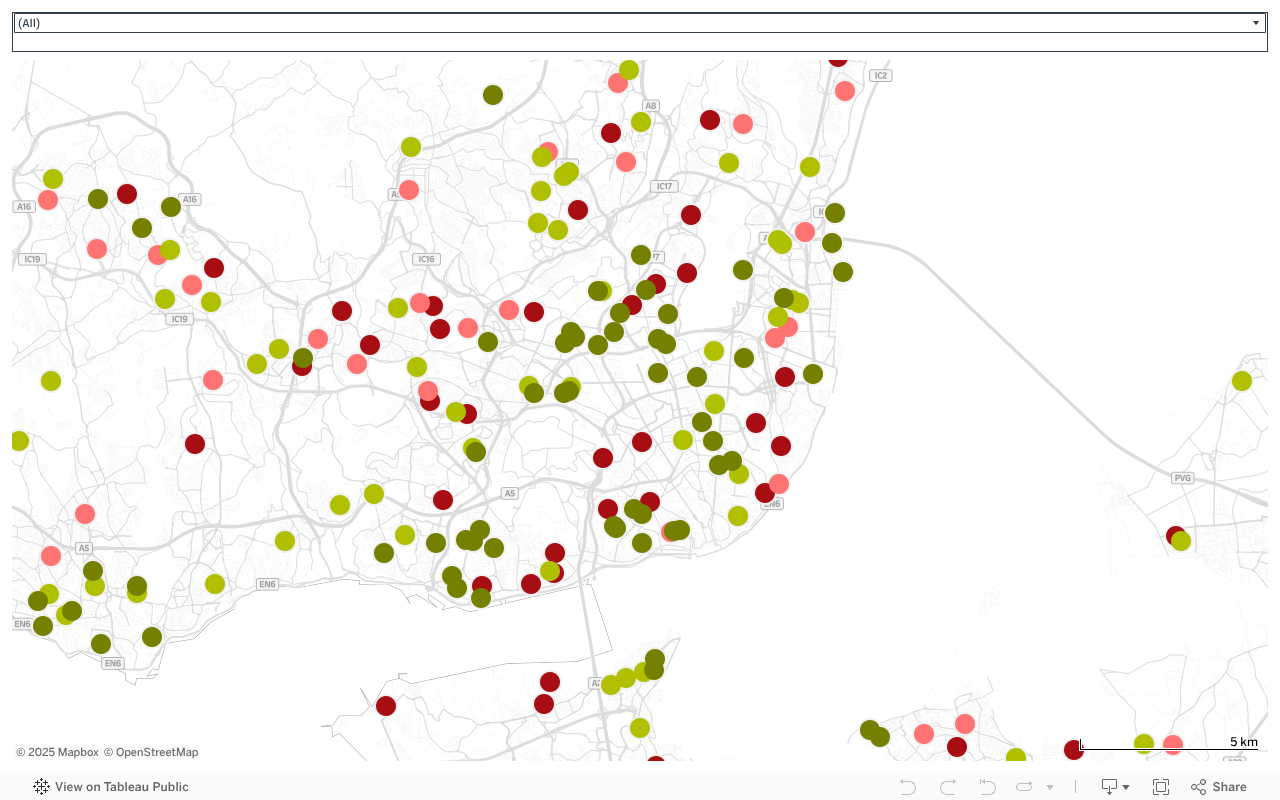Open the replay speed dropdown arrow

1049,787
